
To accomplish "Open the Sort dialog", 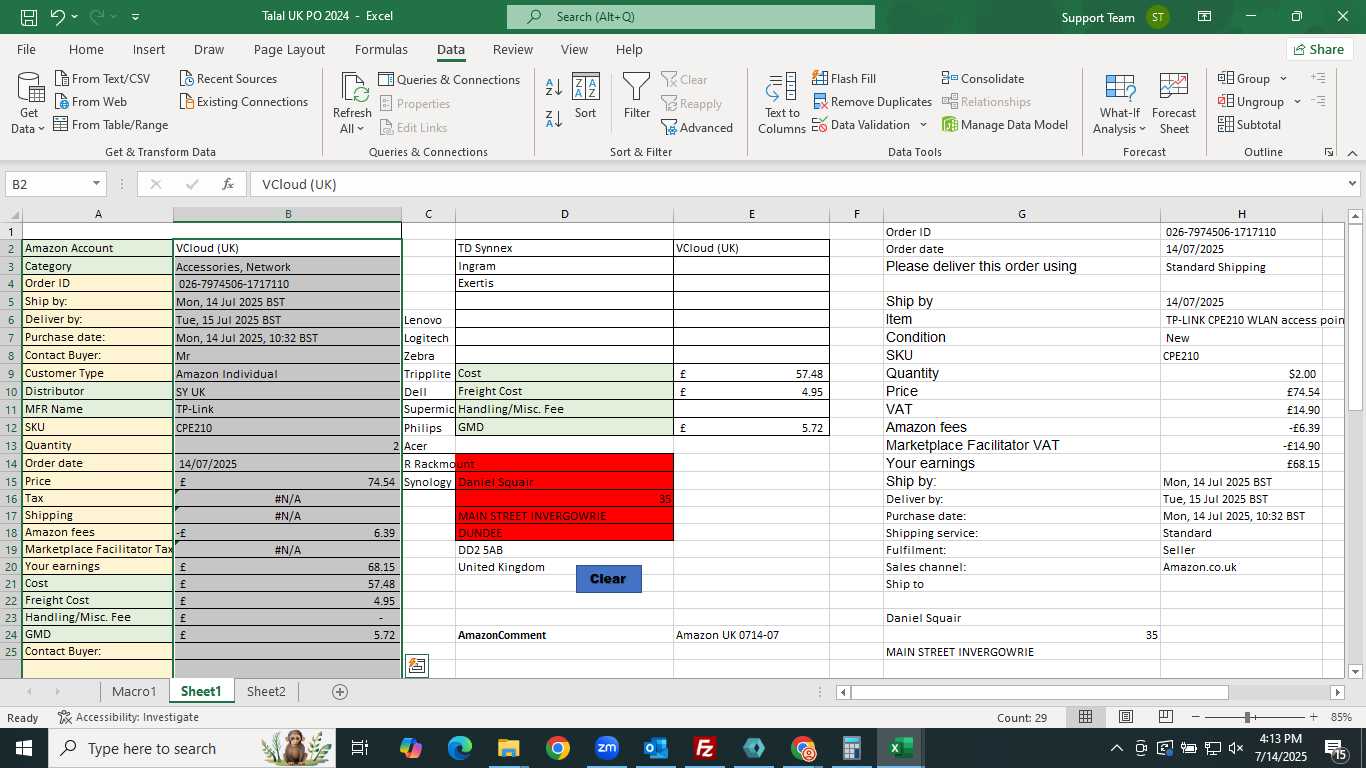I will pyautogui.click(x=585, y=96).
